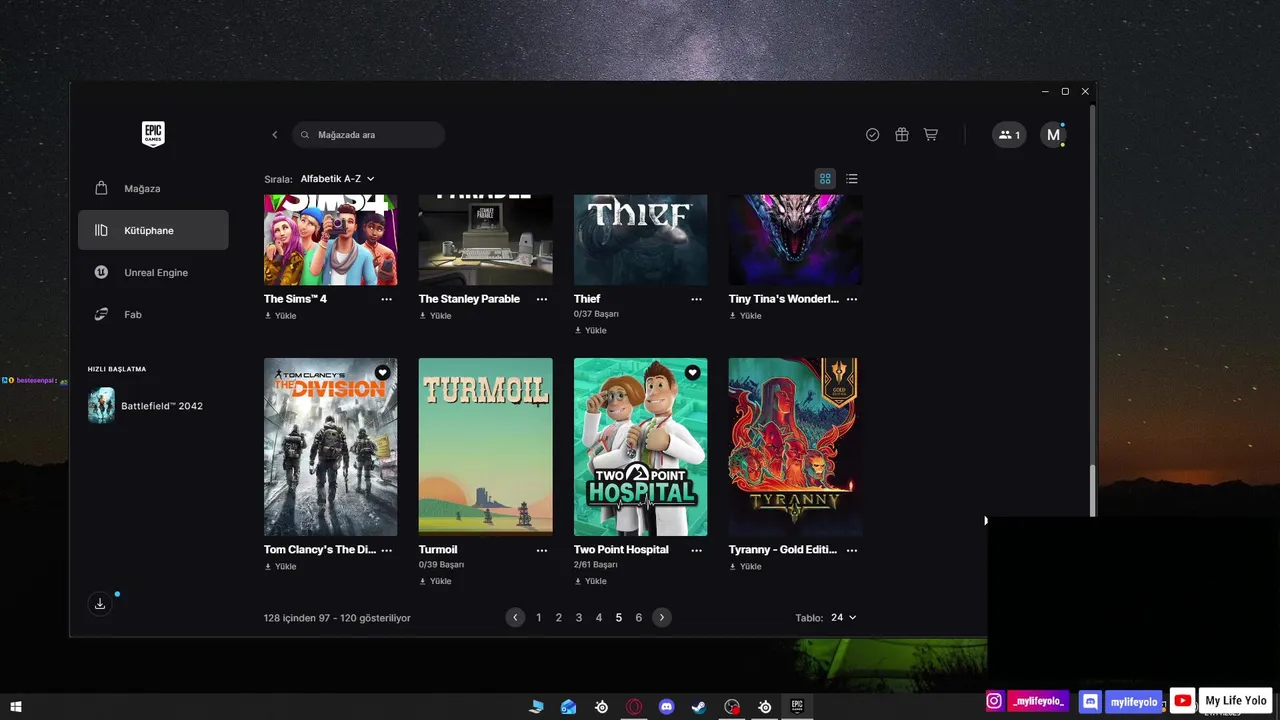Install Tyranny Gold Edition via Yükle

pos(745,567)
